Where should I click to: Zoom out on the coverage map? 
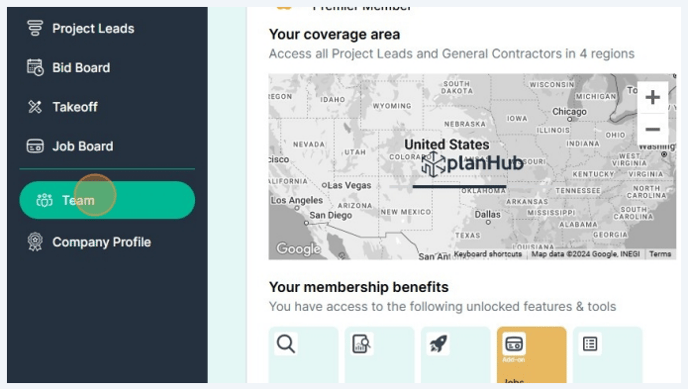pyautogui.click(x=652, y=129)
